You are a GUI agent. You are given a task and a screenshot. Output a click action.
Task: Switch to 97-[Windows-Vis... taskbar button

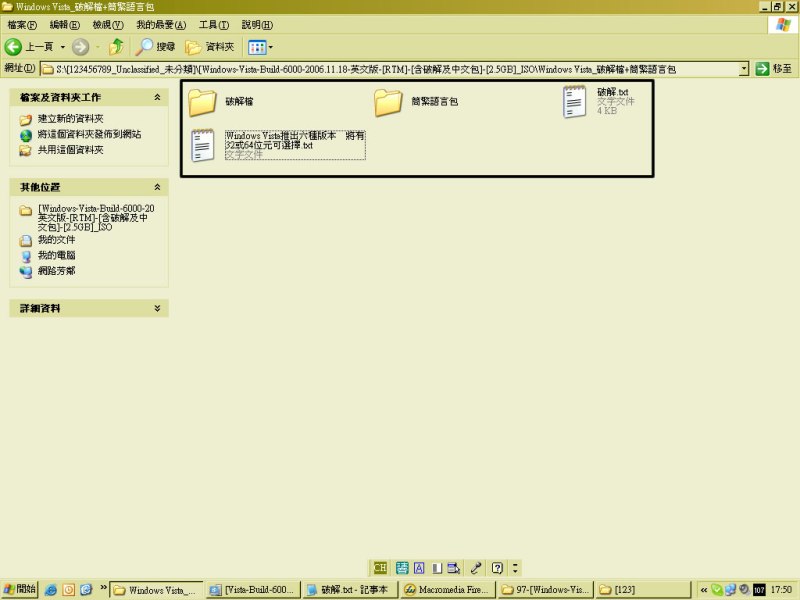(545, 590)
